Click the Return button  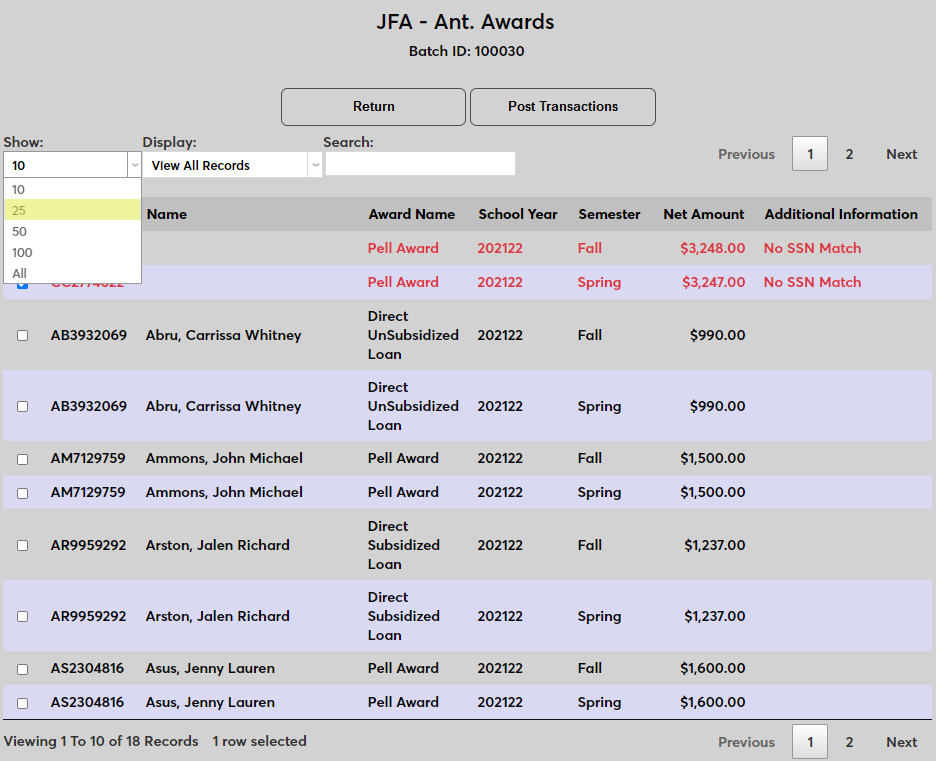(x=372, y=106)
